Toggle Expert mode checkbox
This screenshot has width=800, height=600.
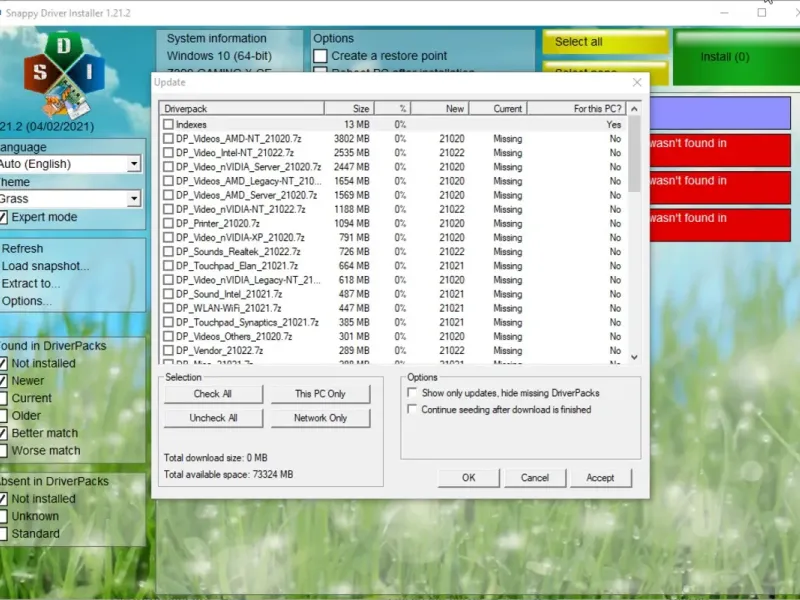coord(4,217)
